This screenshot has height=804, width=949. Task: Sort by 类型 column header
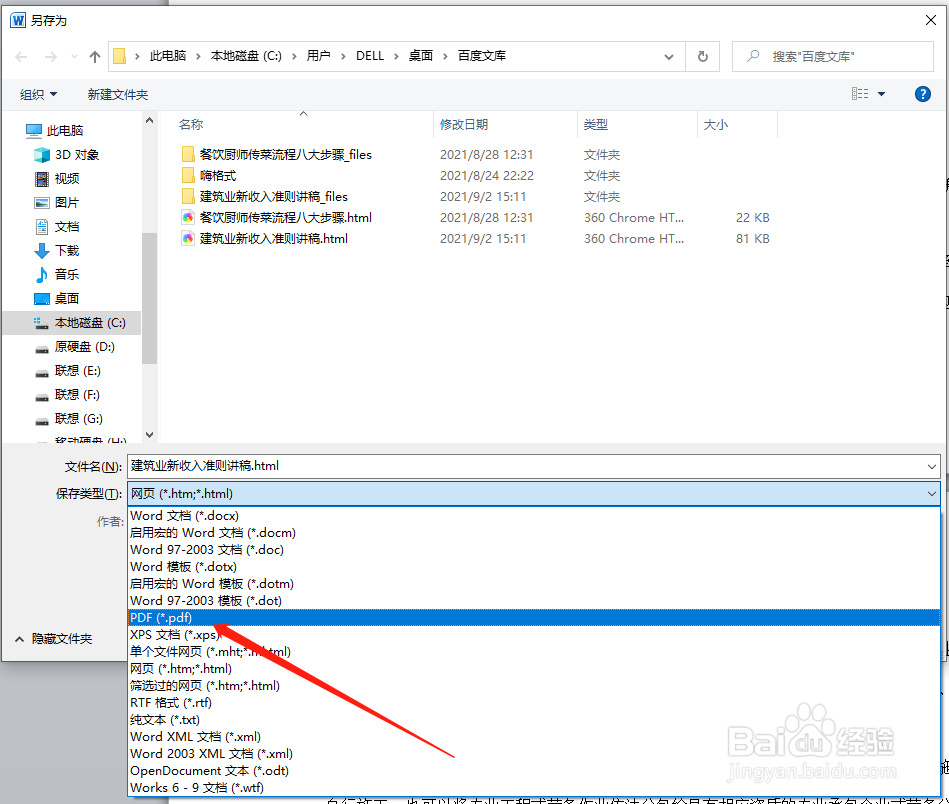[x=596, y=125]
